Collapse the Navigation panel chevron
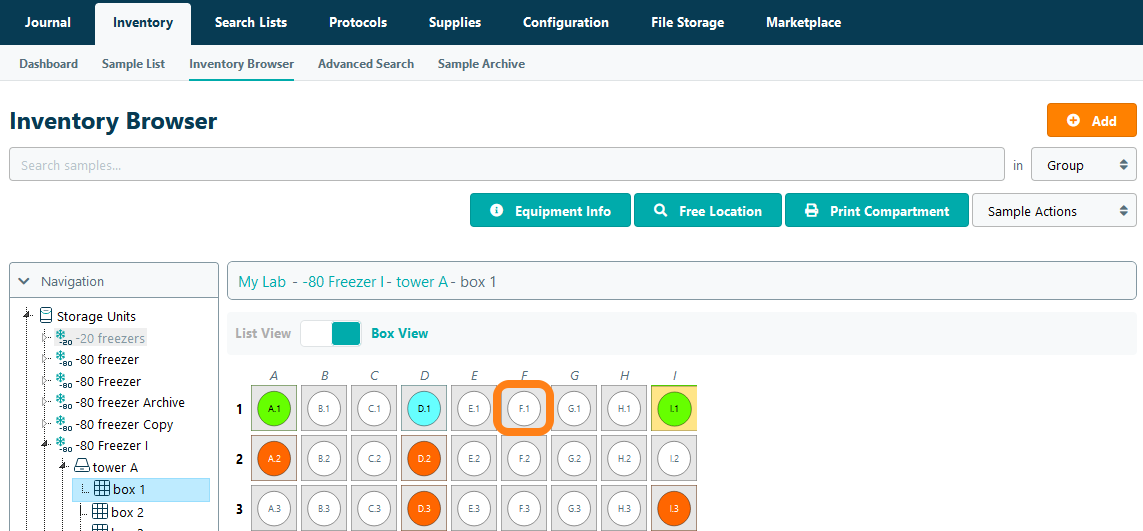The image size is (1143, 531). pos(25,282)
